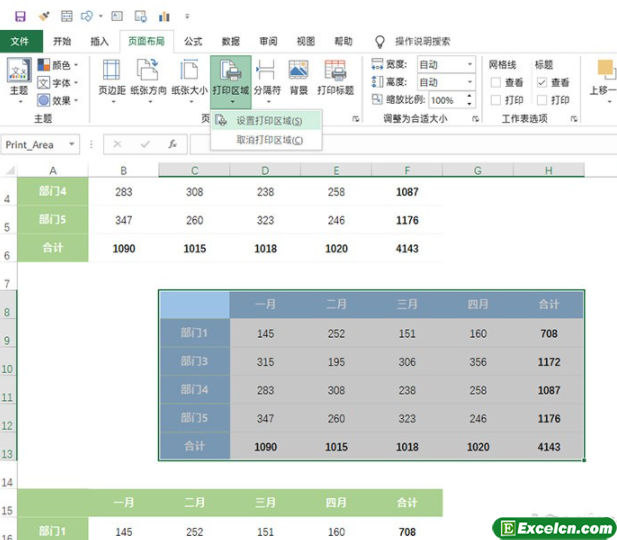The image size is (617, 540).
Task: Click the Select All corner triangle
Action: pos(10,170)
